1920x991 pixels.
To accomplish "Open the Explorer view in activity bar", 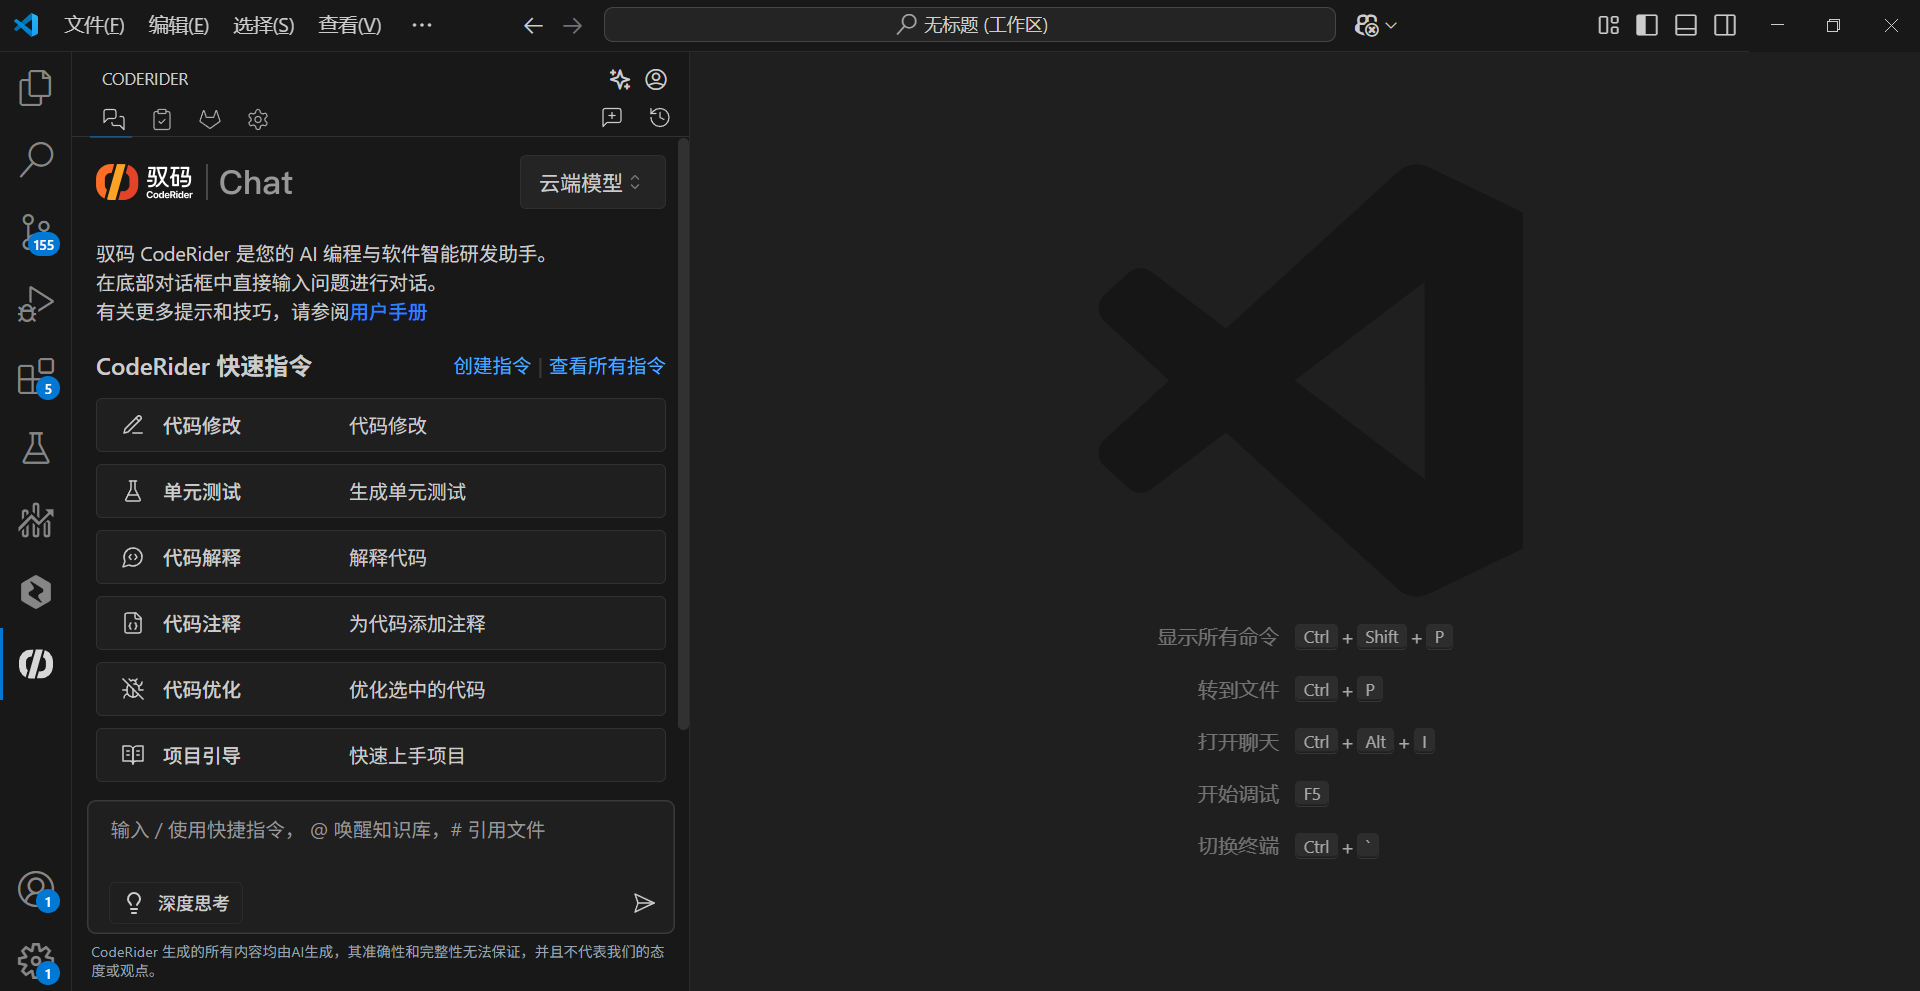I will (36, 88).
